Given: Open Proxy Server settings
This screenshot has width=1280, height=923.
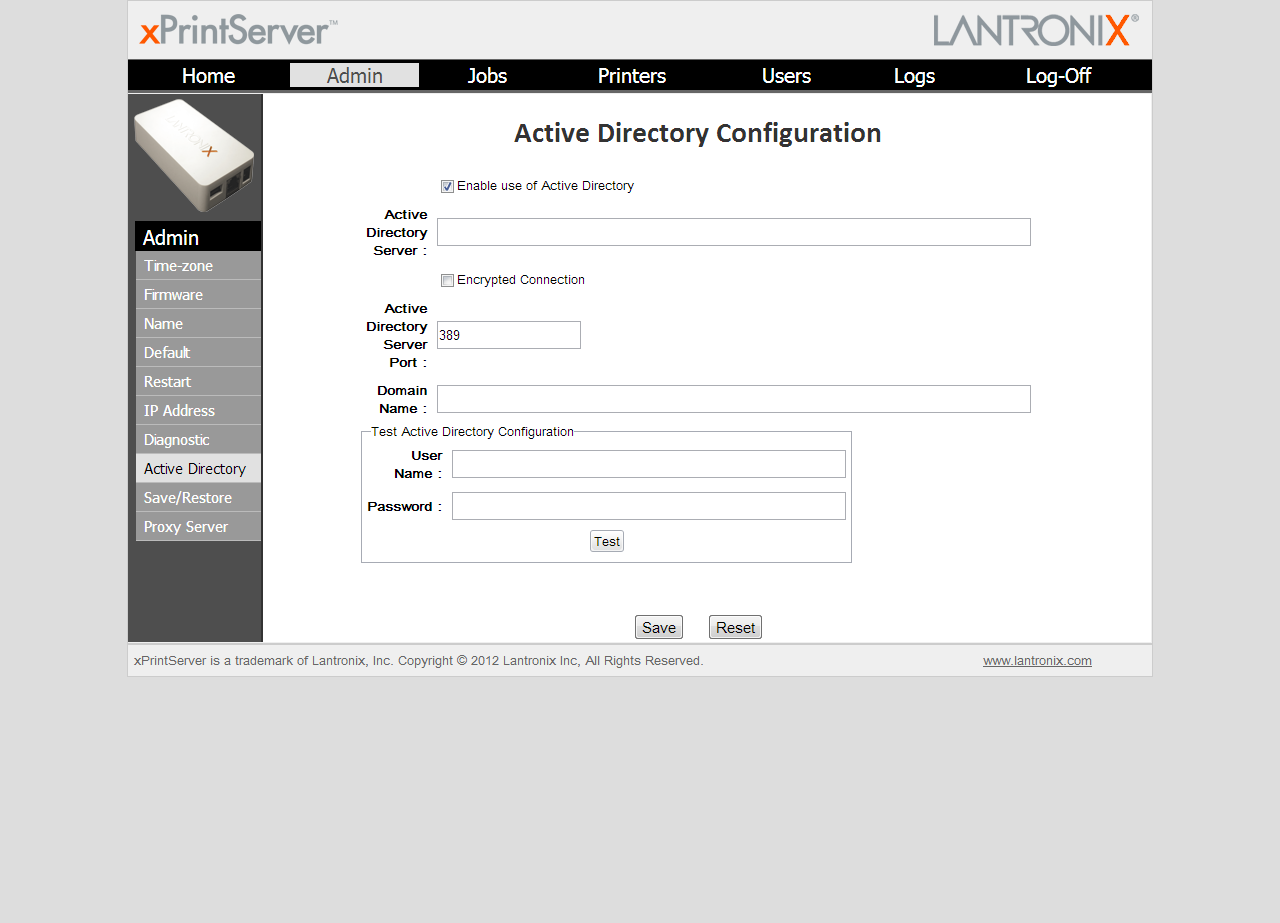Looking at the screenshot, I should point(198,527).
